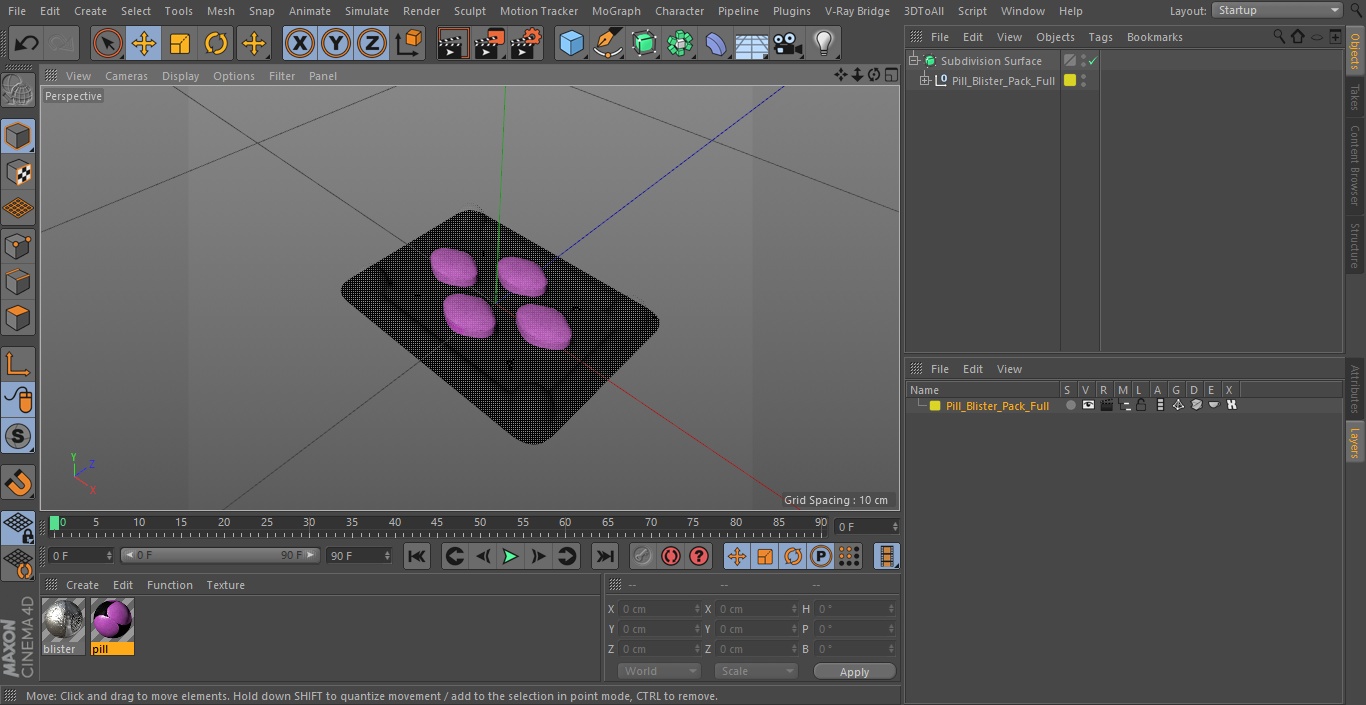Open the spline Pen tool
Screen dimensions: 1366x705
607,43
